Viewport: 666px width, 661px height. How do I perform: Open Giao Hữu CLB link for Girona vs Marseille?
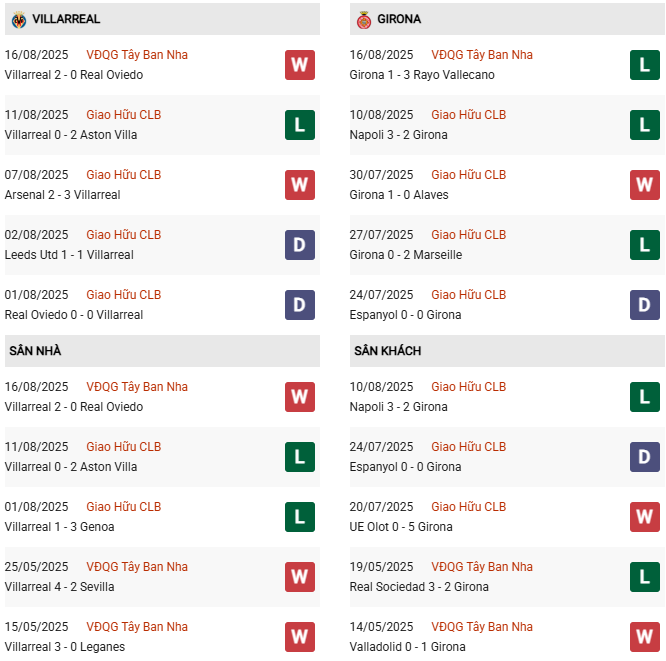click(x=468, y=235)
